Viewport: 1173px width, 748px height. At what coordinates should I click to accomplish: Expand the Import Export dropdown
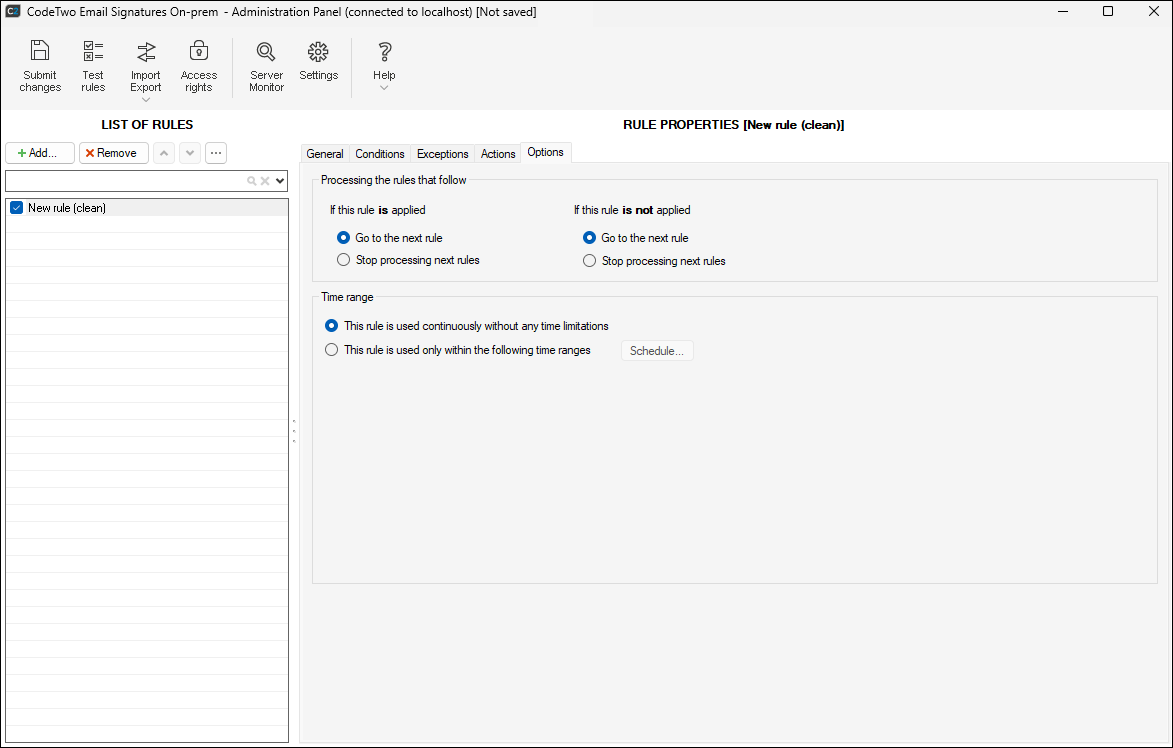tap(146, 99)
